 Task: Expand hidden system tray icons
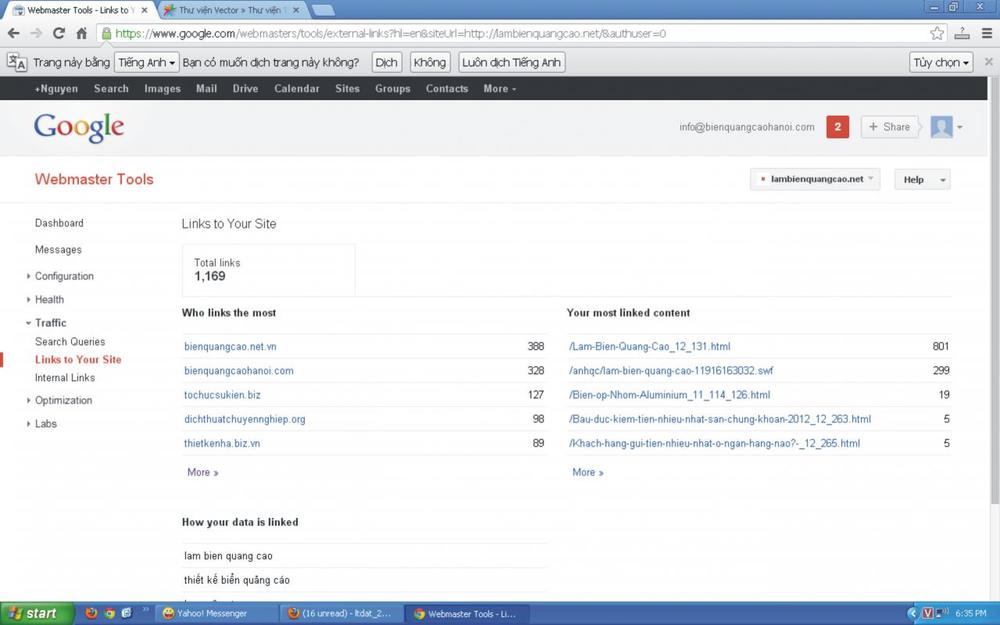tap(912, 614)
